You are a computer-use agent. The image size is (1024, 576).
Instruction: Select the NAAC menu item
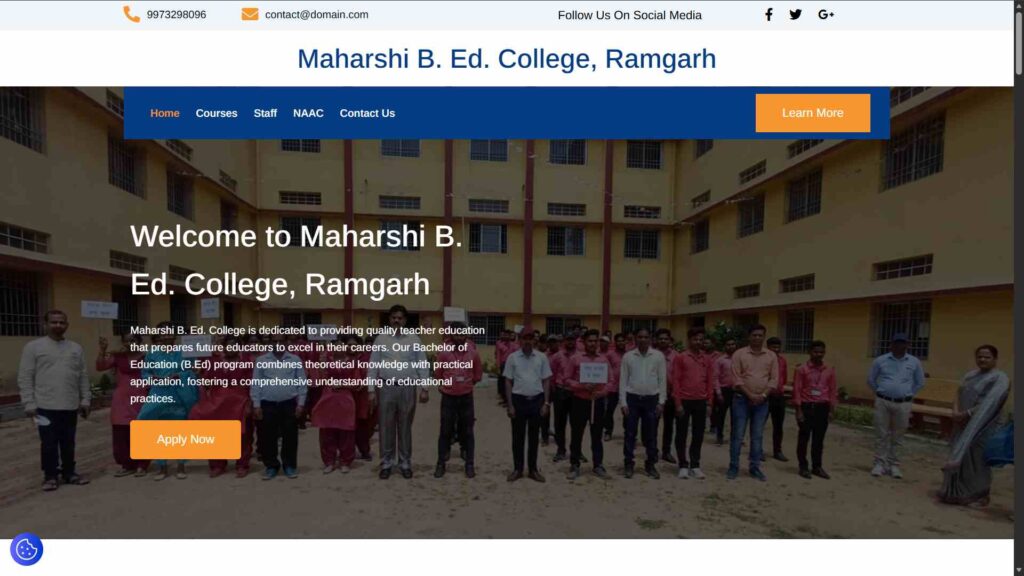pos(308,113)
